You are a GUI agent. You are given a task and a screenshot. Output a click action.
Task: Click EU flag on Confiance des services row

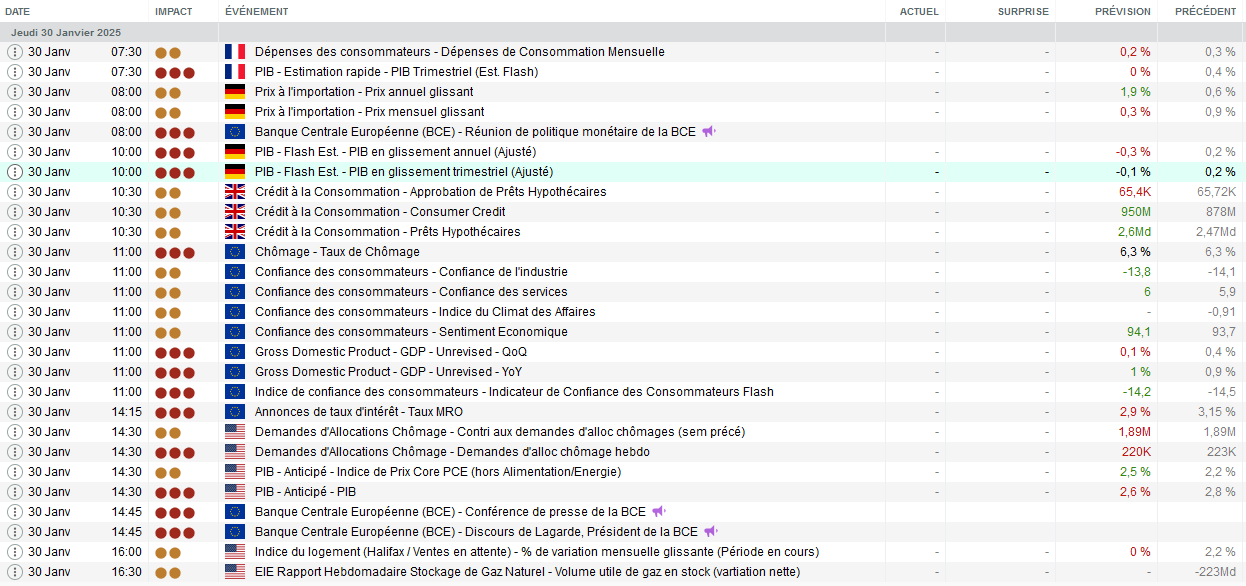[235, 292]
